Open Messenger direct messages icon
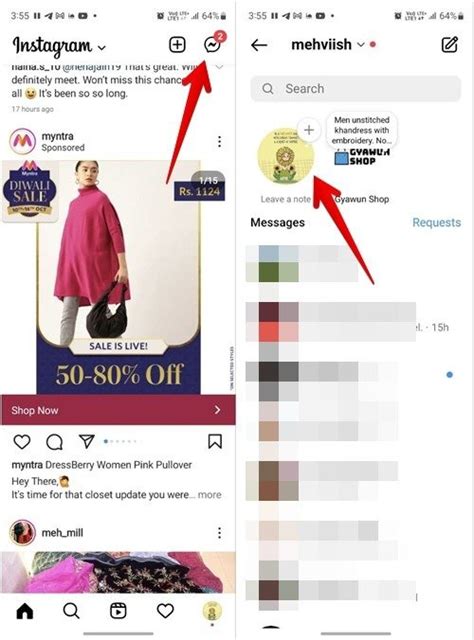 [212, 44]
